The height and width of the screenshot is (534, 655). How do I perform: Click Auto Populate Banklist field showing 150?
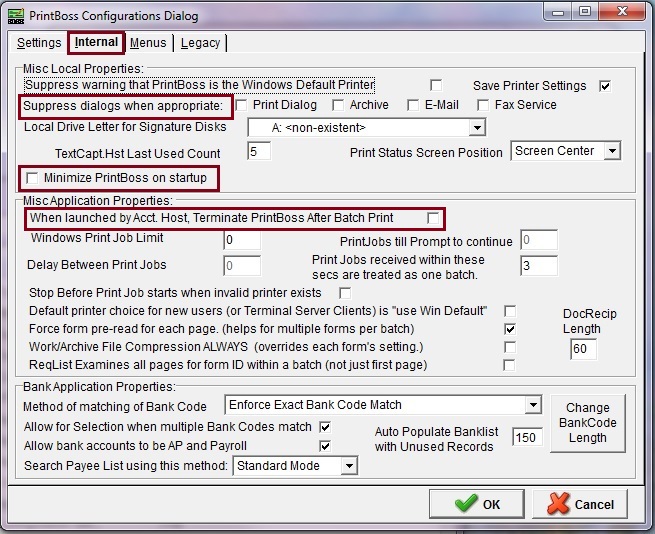[x=527, y=437]
